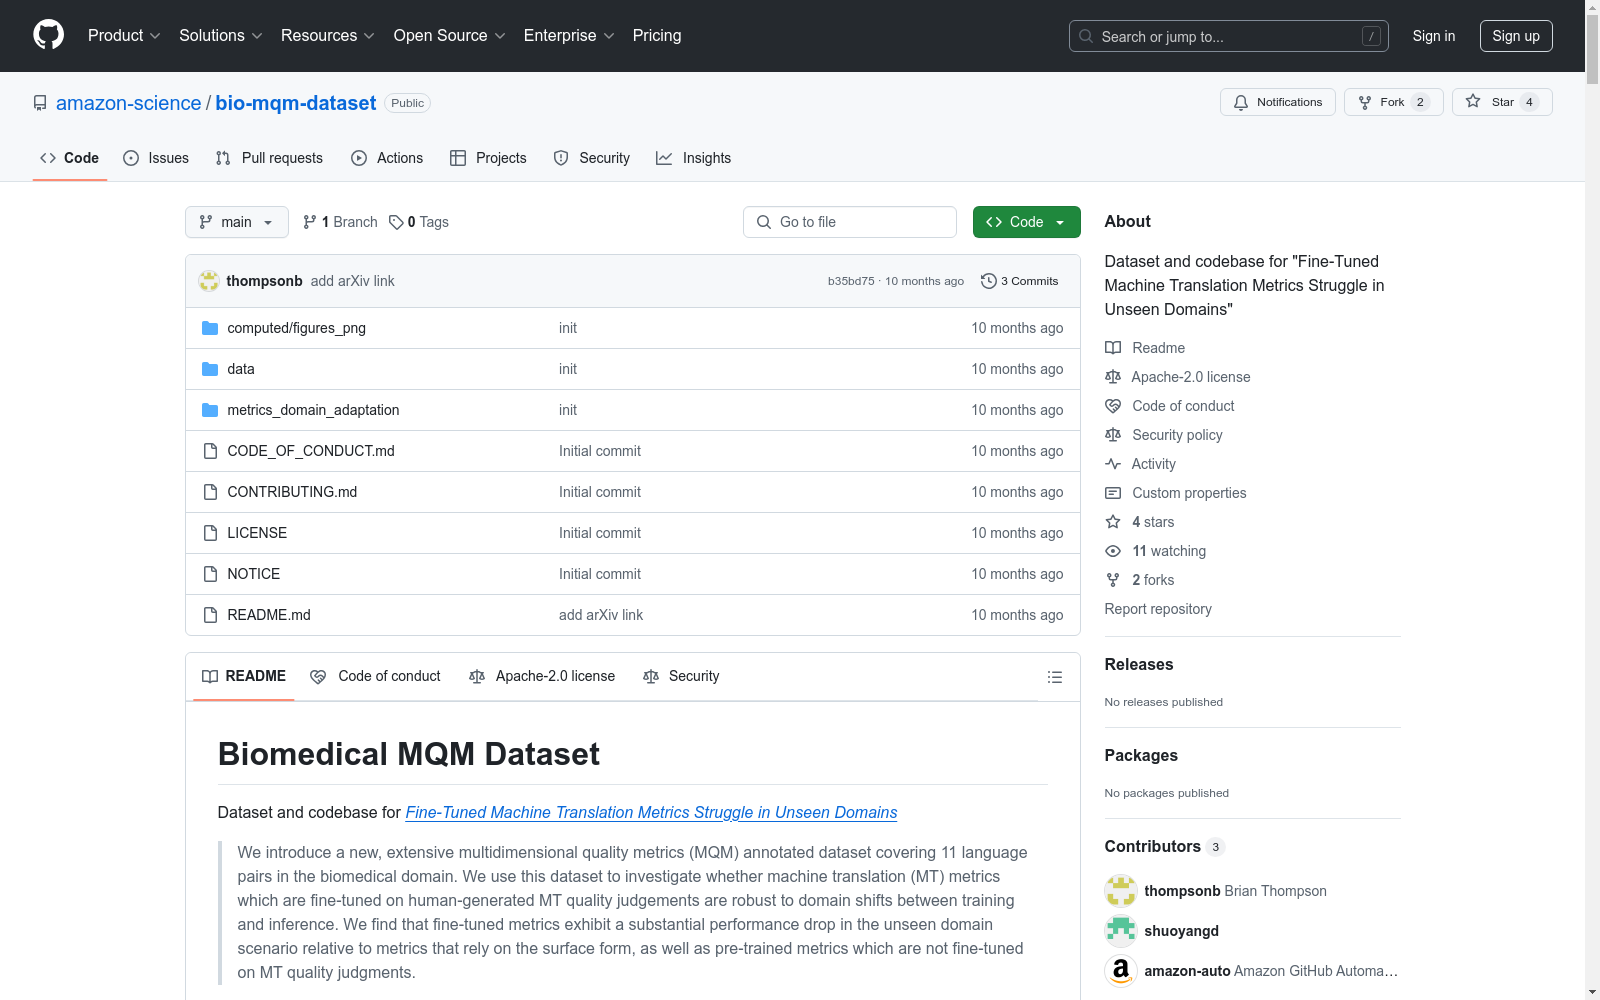Click the fork icon in Fork button
The image size is (1600, 1000).
tap(1365, 102)
